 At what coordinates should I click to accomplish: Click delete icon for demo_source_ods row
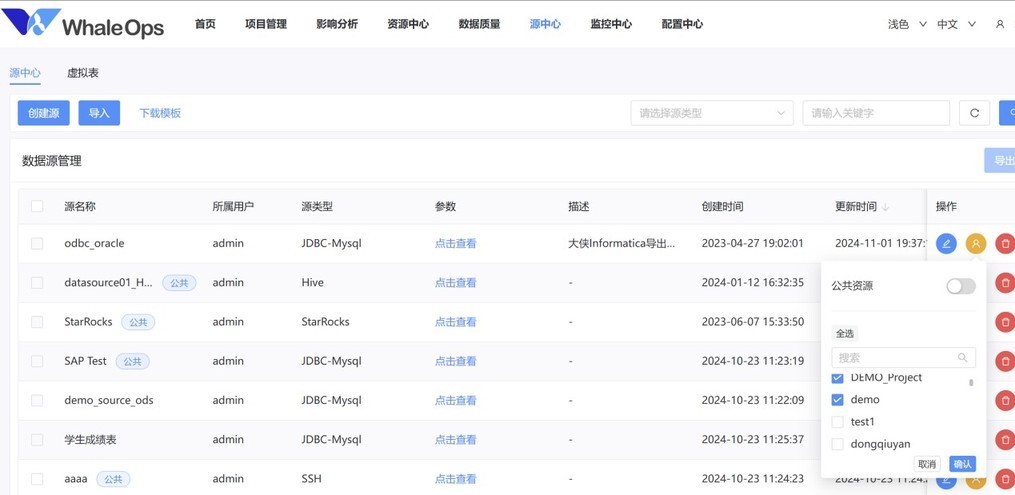1005,400
